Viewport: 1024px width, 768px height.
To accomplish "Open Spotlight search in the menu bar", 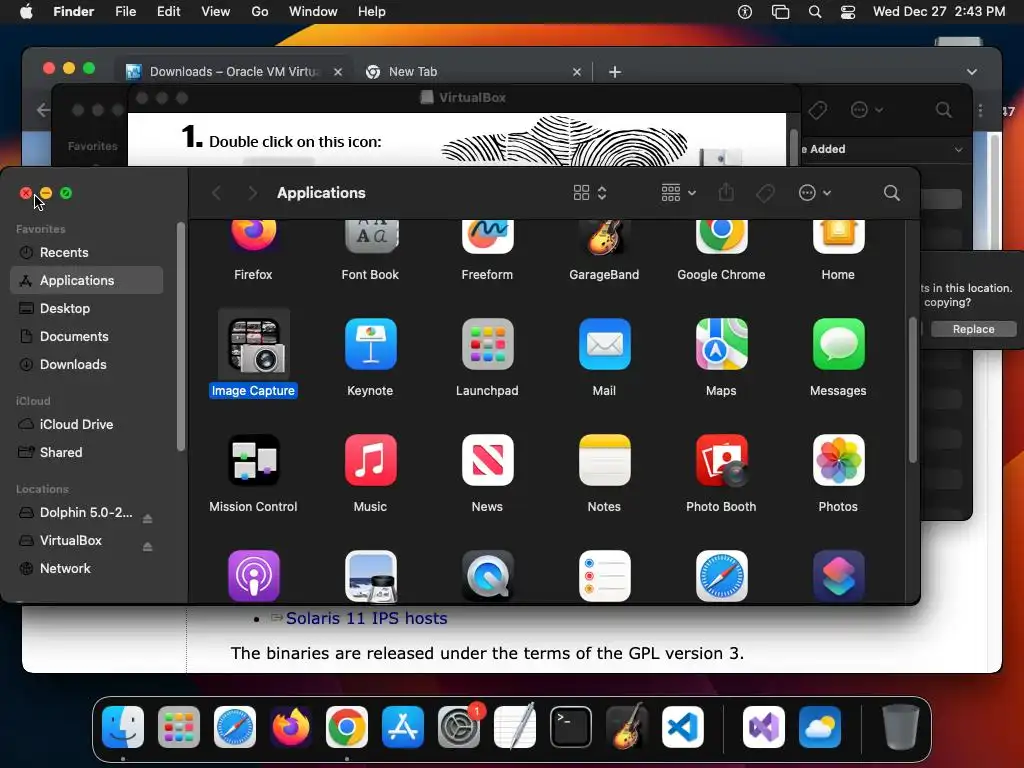I will click(x=814, y=12).
